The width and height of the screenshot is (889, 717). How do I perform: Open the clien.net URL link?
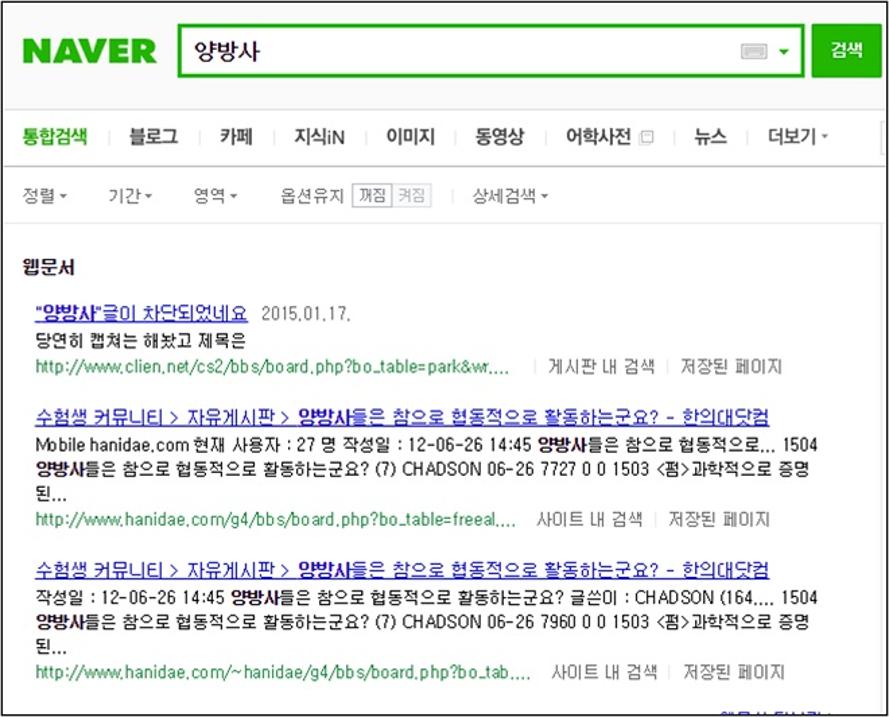pyautogui.click(x=272, y=367)
